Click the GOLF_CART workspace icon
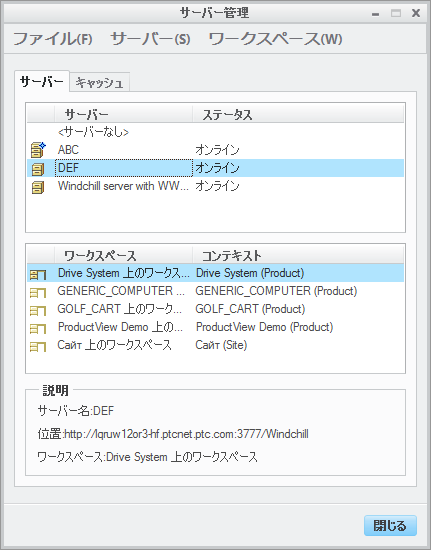 38,310
